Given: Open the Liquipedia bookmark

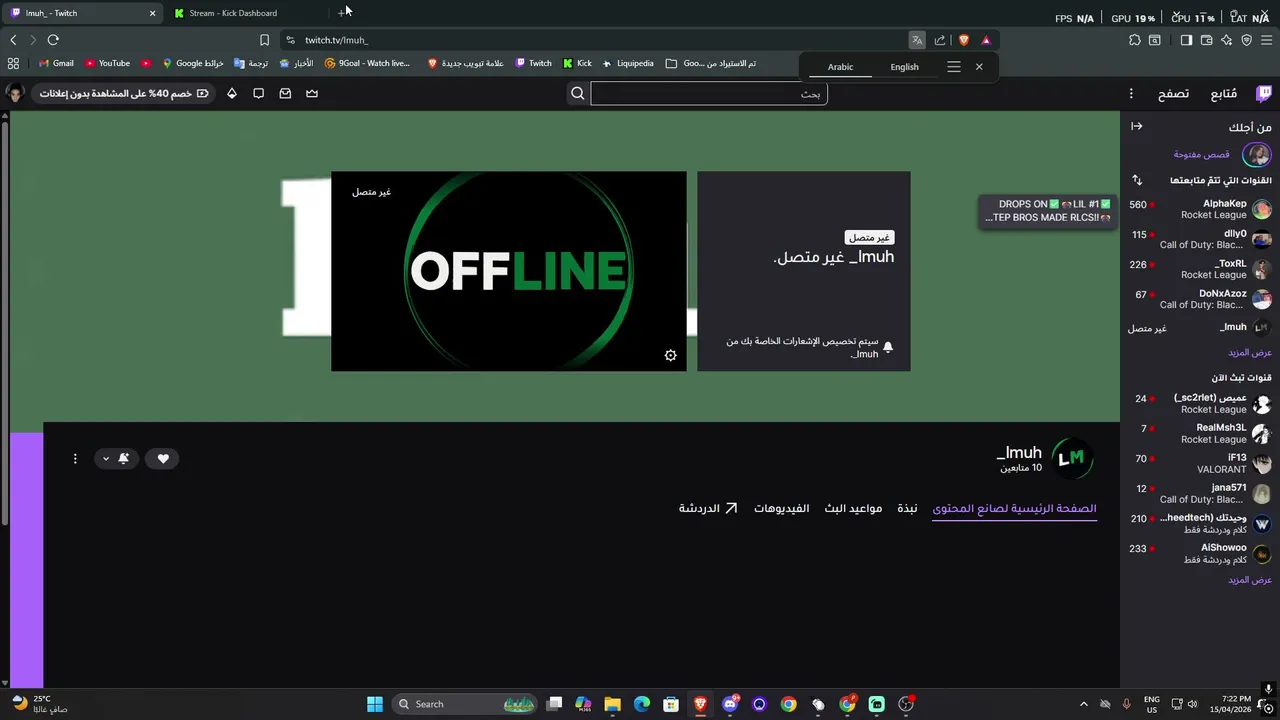Looking at the screenshot, I should pyautogui.click(x=628, y=63).
